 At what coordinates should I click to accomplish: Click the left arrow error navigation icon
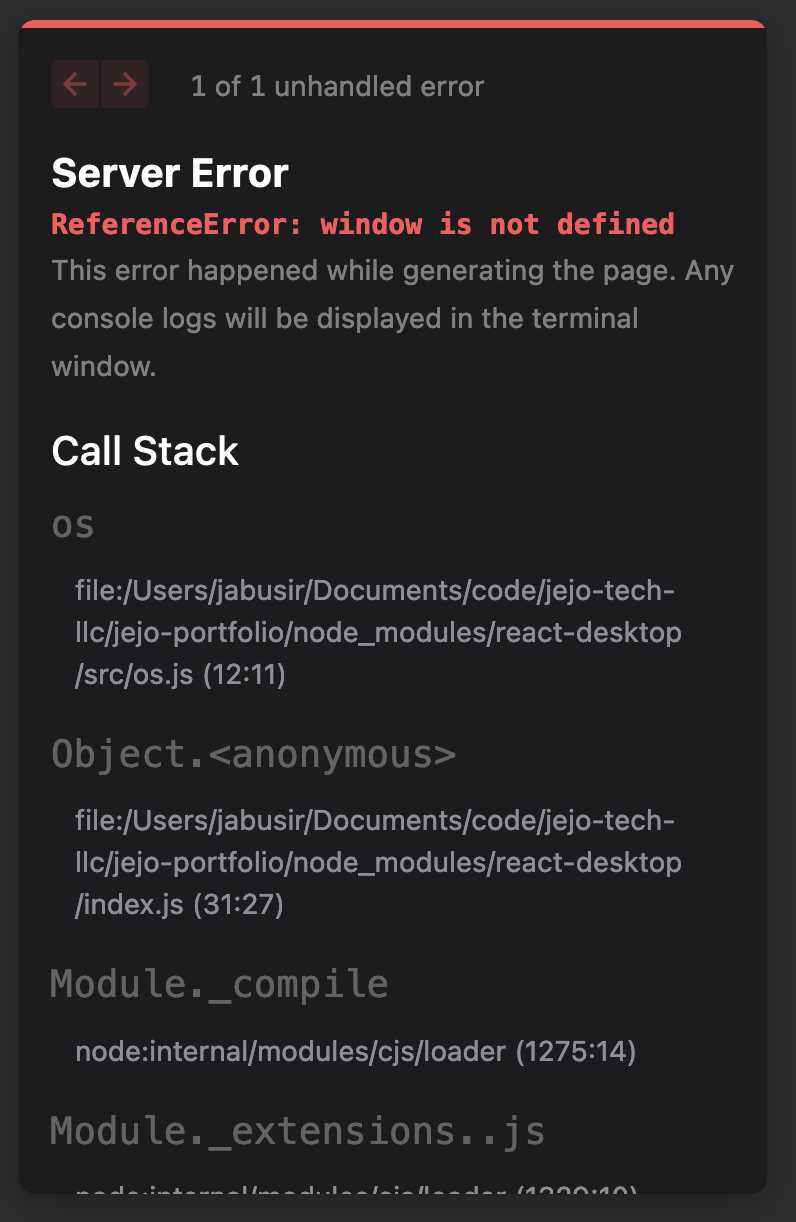(75, 84)
